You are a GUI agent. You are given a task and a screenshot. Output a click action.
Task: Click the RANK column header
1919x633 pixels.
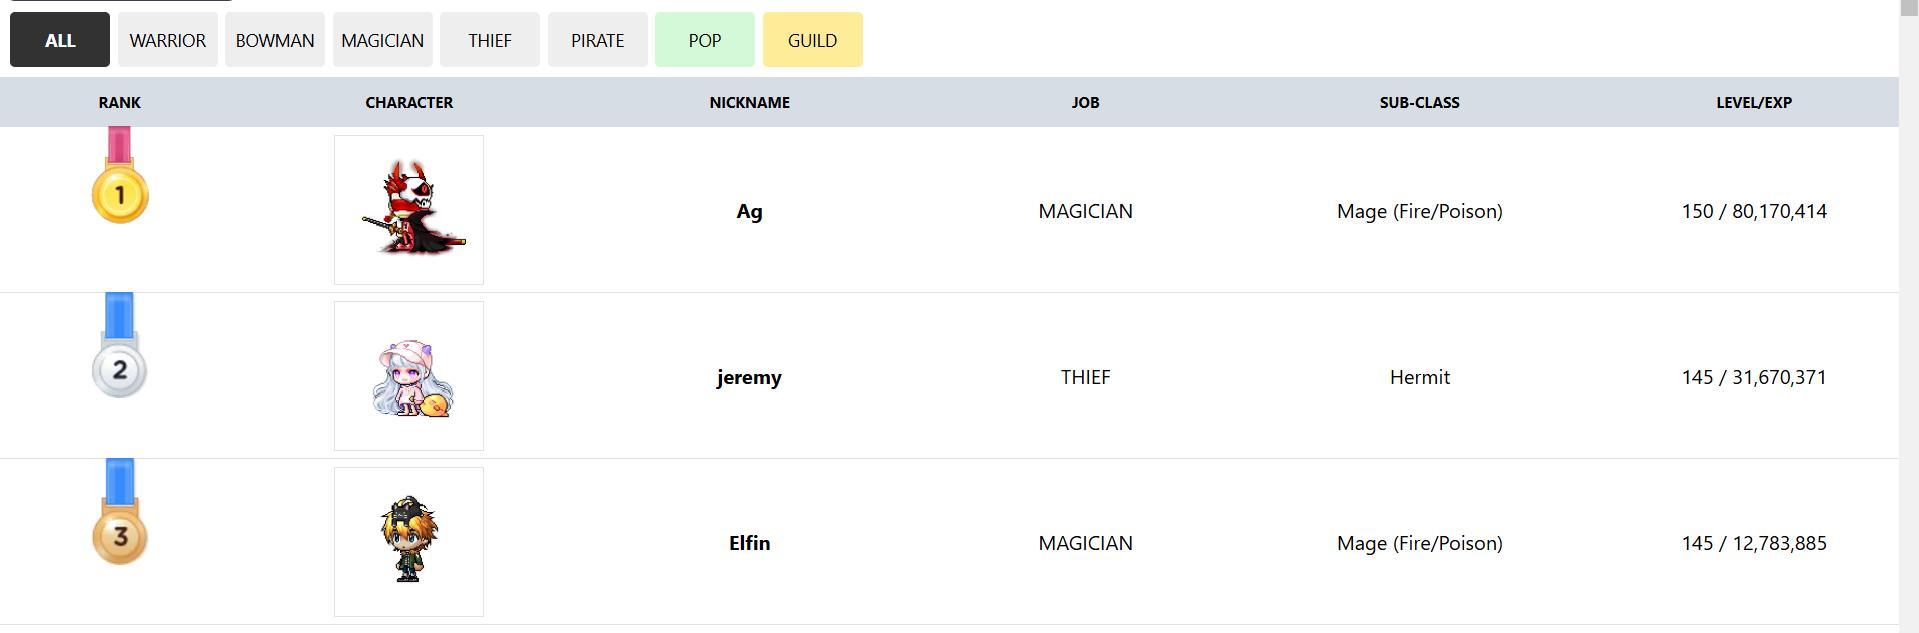coord(119,102)
